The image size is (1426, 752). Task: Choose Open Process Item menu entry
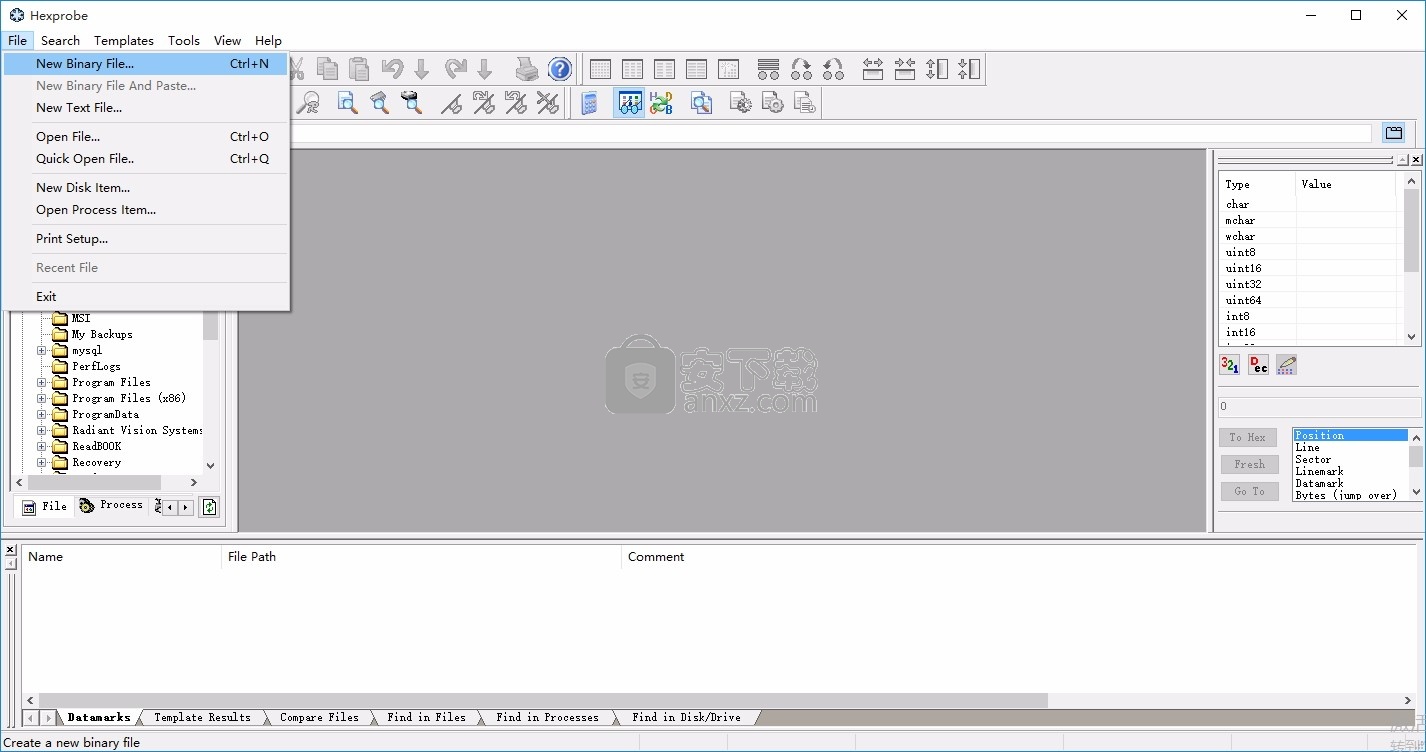(x=146, y=210)
